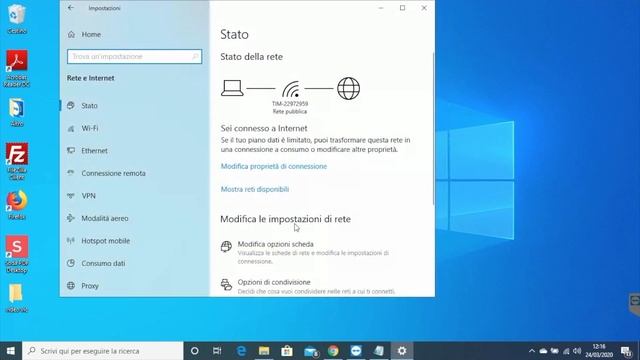Viewport: 640px width, 360px height.
Task: Open Modifica opzioni scheda
Action: (x=276, y=244)
